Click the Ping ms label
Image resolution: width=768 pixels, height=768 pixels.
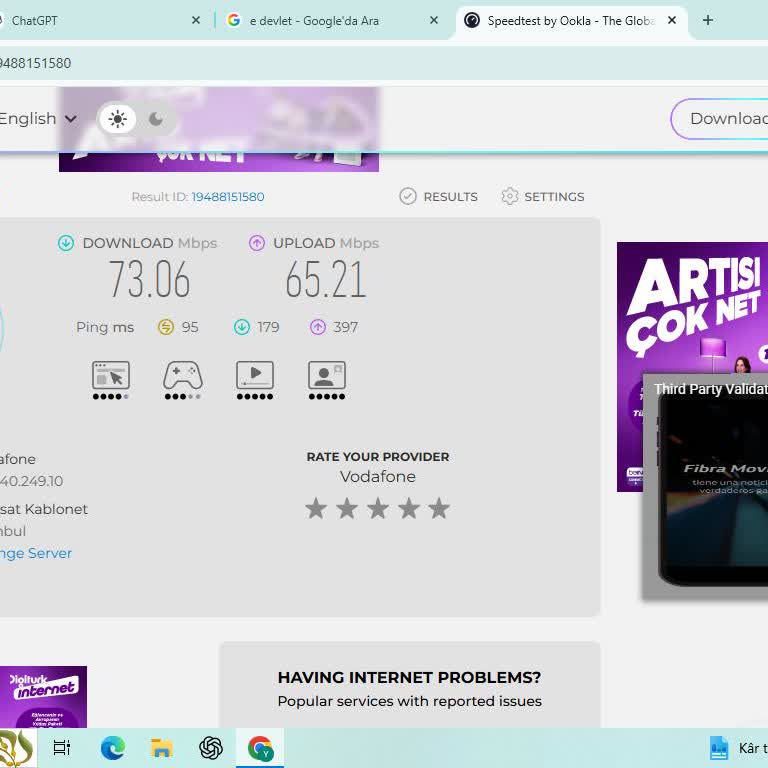105,327
